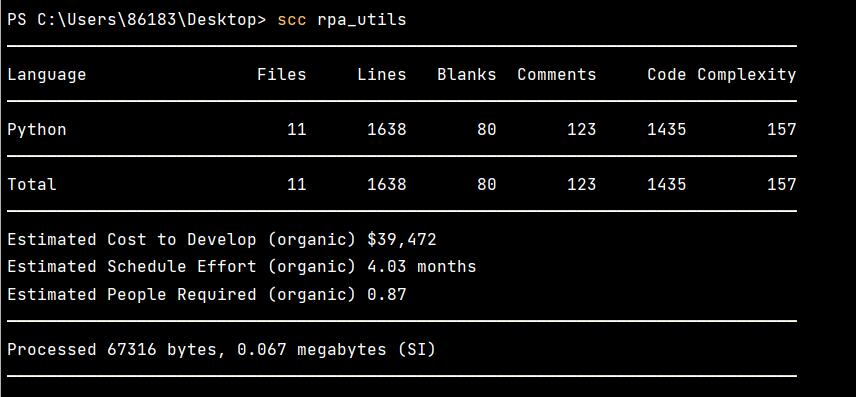Click the code value 1435 in Total row

(x=666, y=184)
